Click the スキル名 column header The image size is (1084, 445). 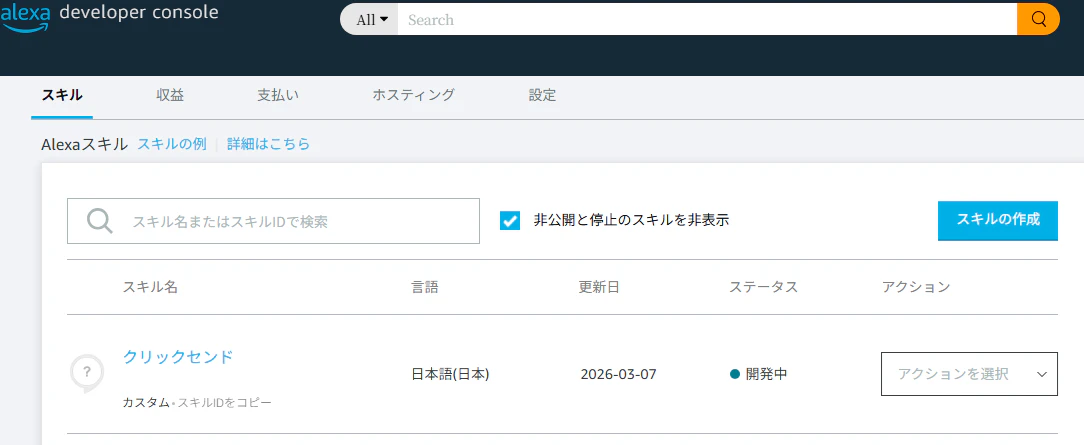pyautogui.click(x=151, y=287)
